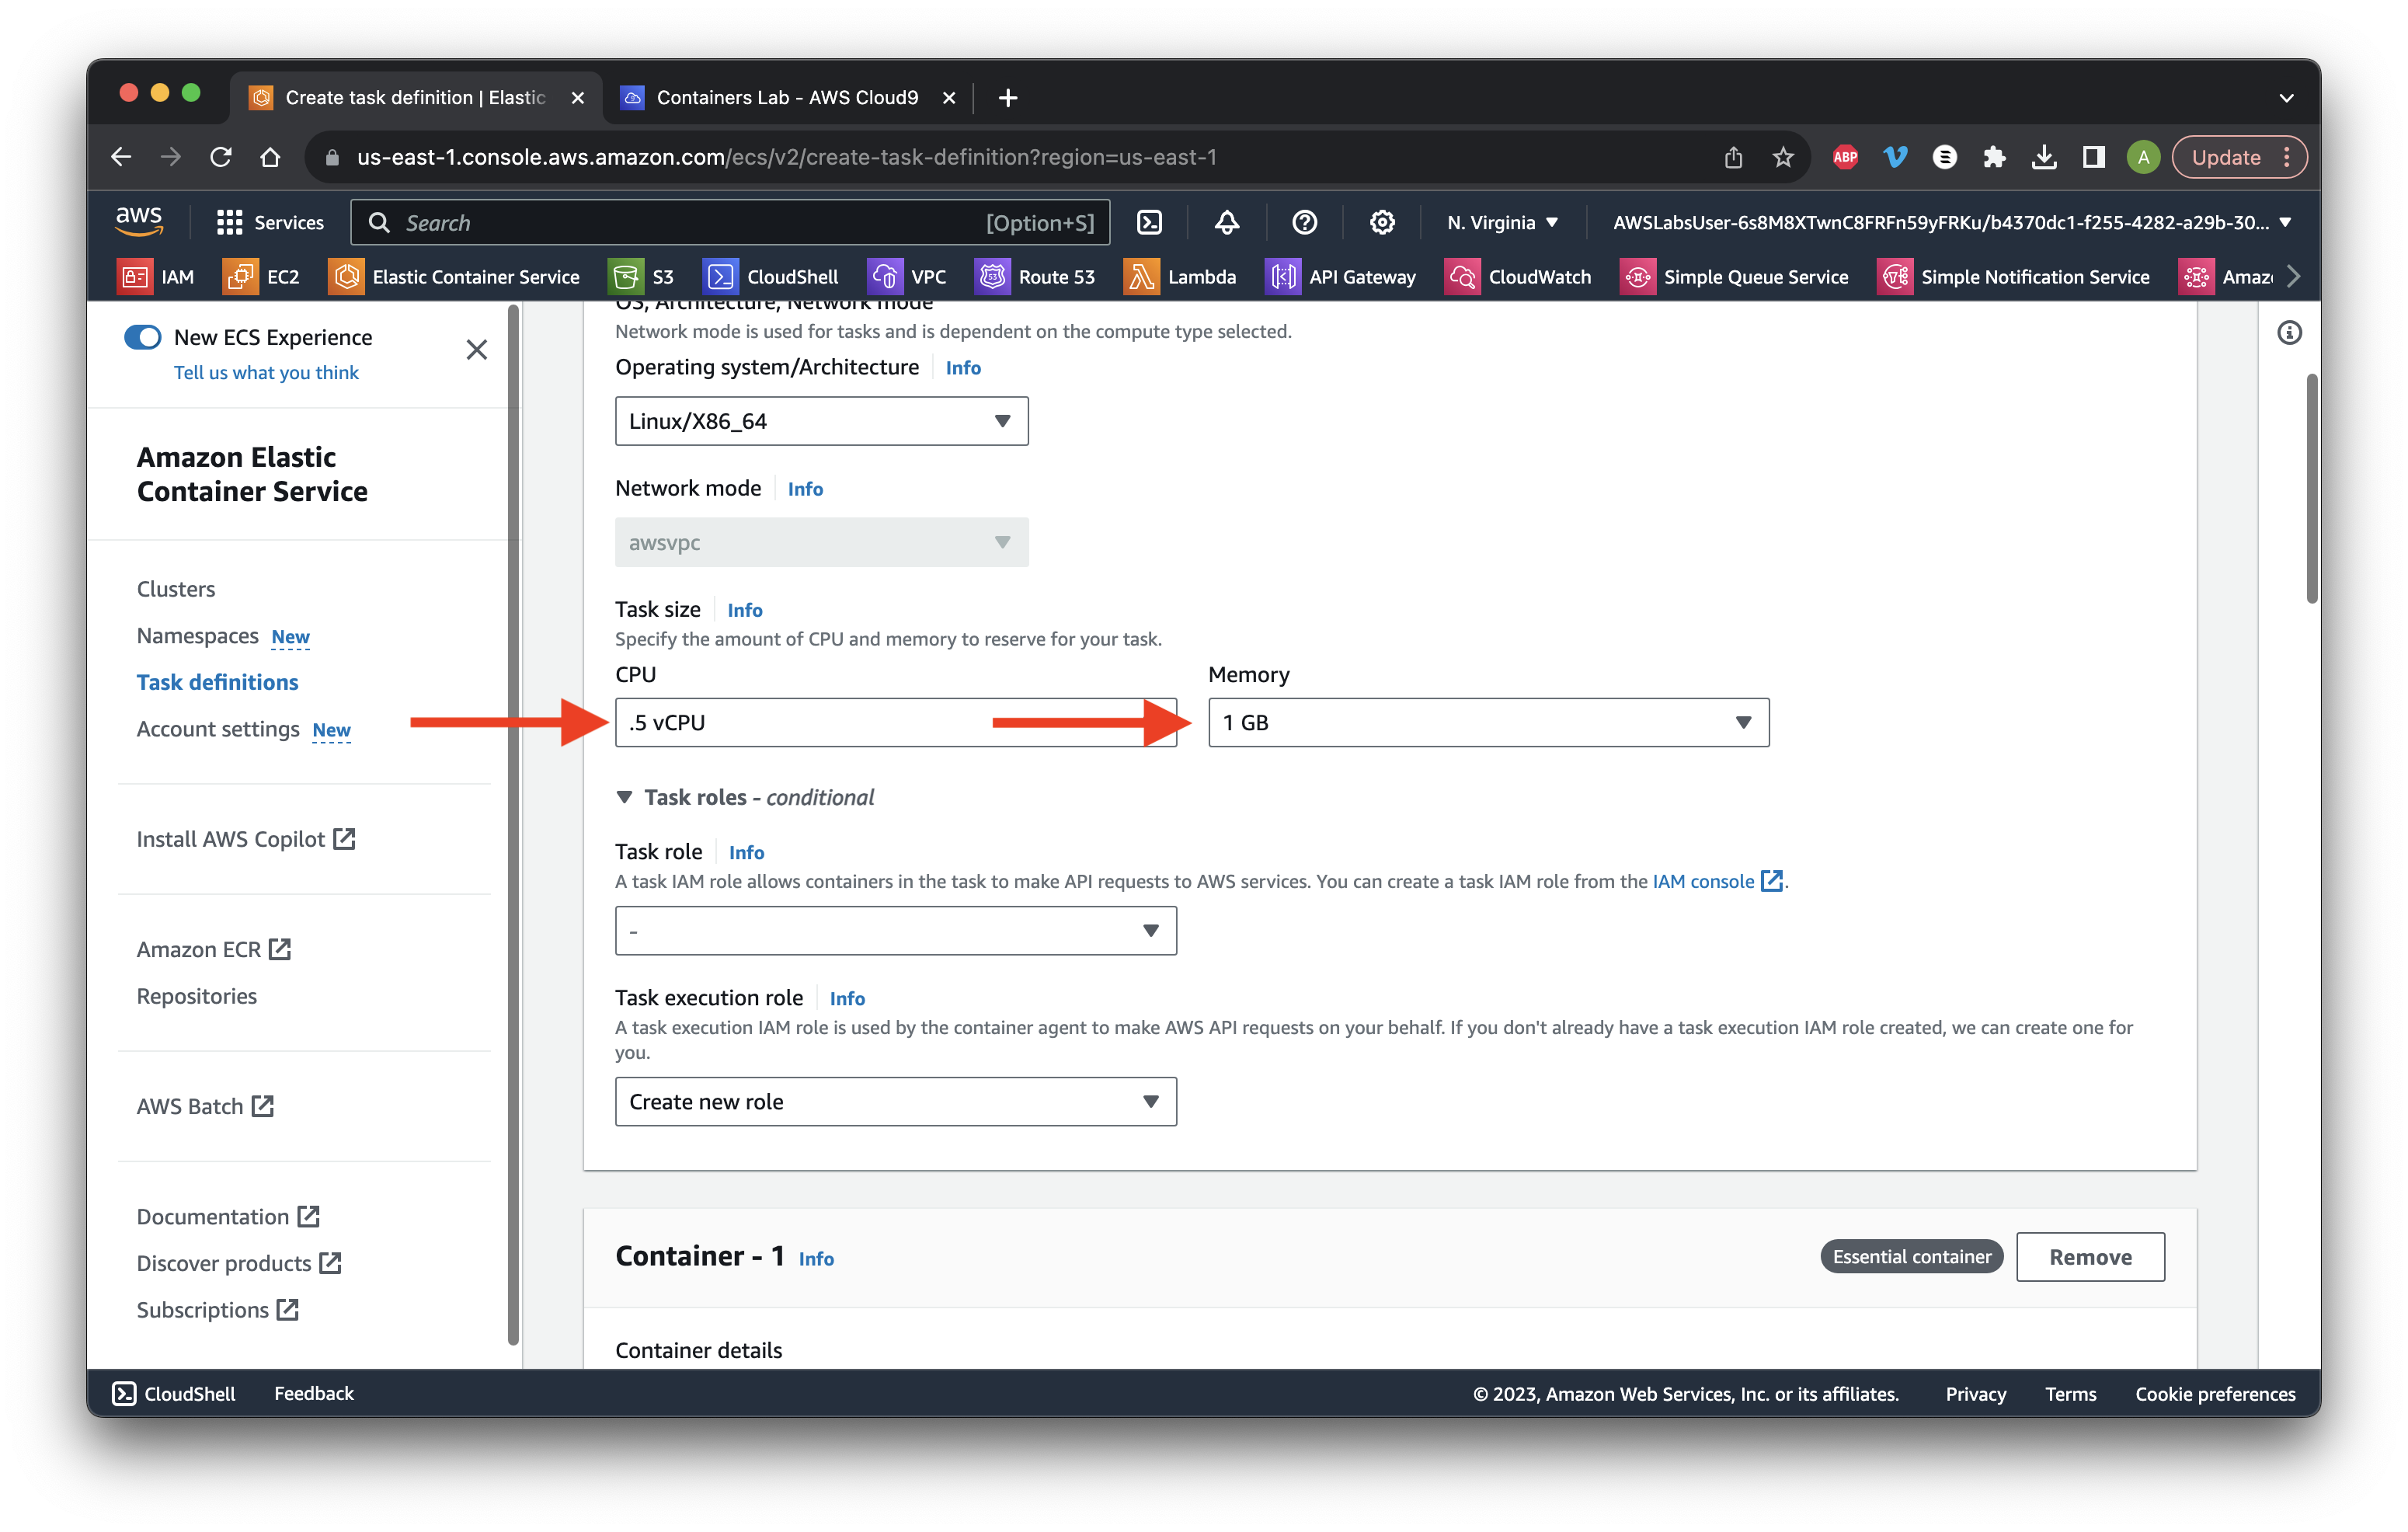Open the browser extensions puzzle icon
Viewport: 2408px width, 1532px height.
(1994, 157)
